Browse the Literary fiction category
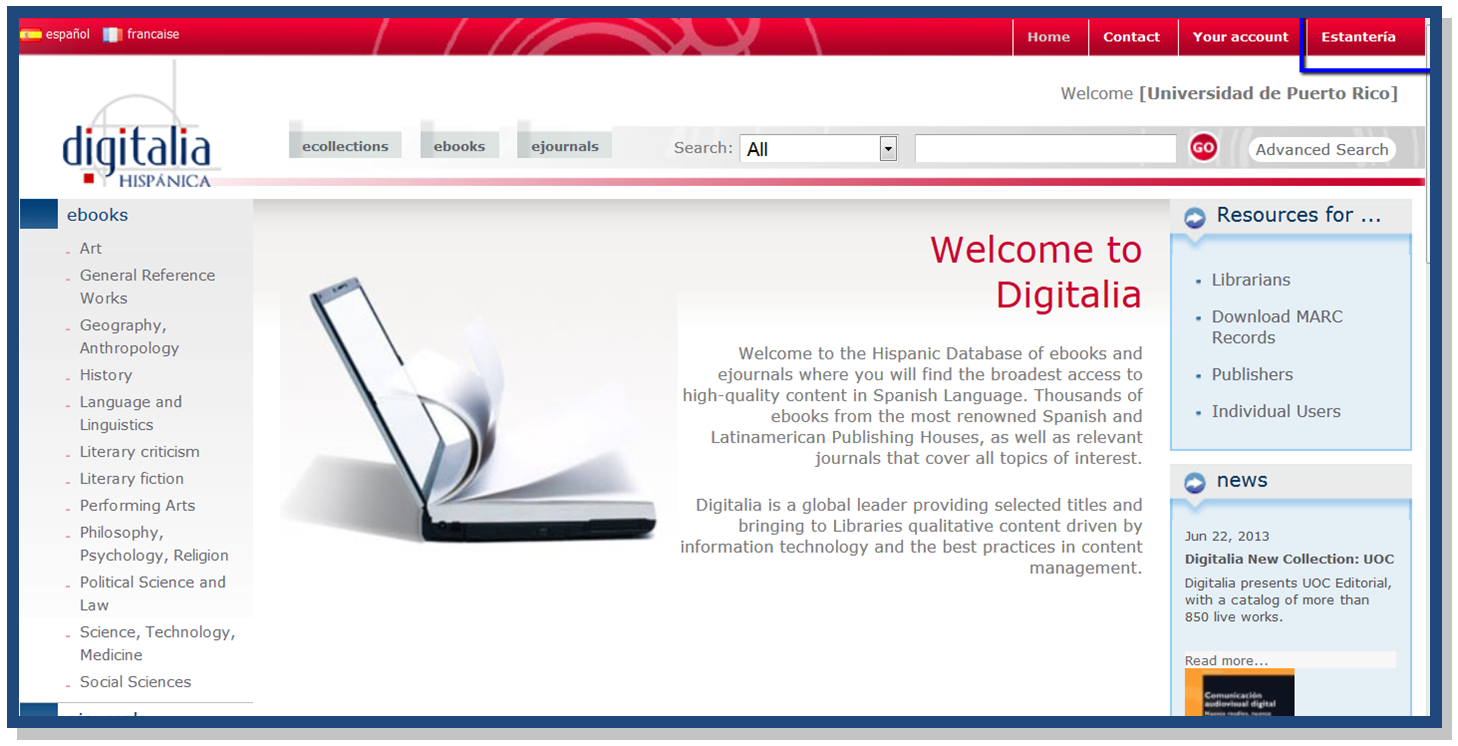Image resolution: width=1458 pixels, height=746 pixels. click(x=132, y=479)
